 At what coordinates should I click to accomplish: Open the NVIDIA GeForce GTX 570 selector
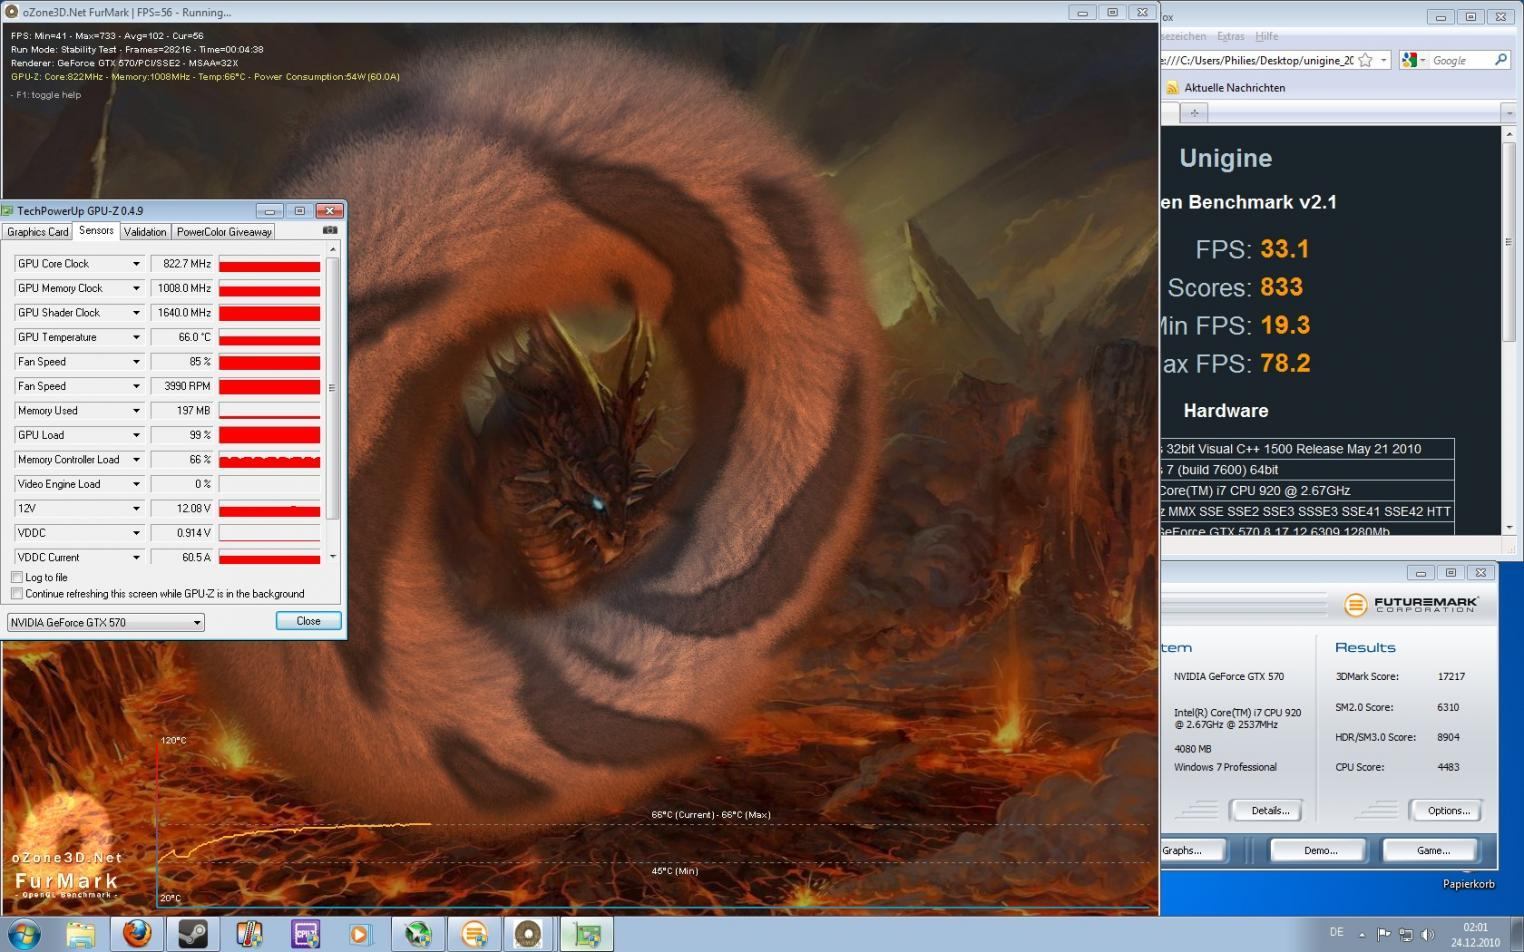click(x=105, y=622)
